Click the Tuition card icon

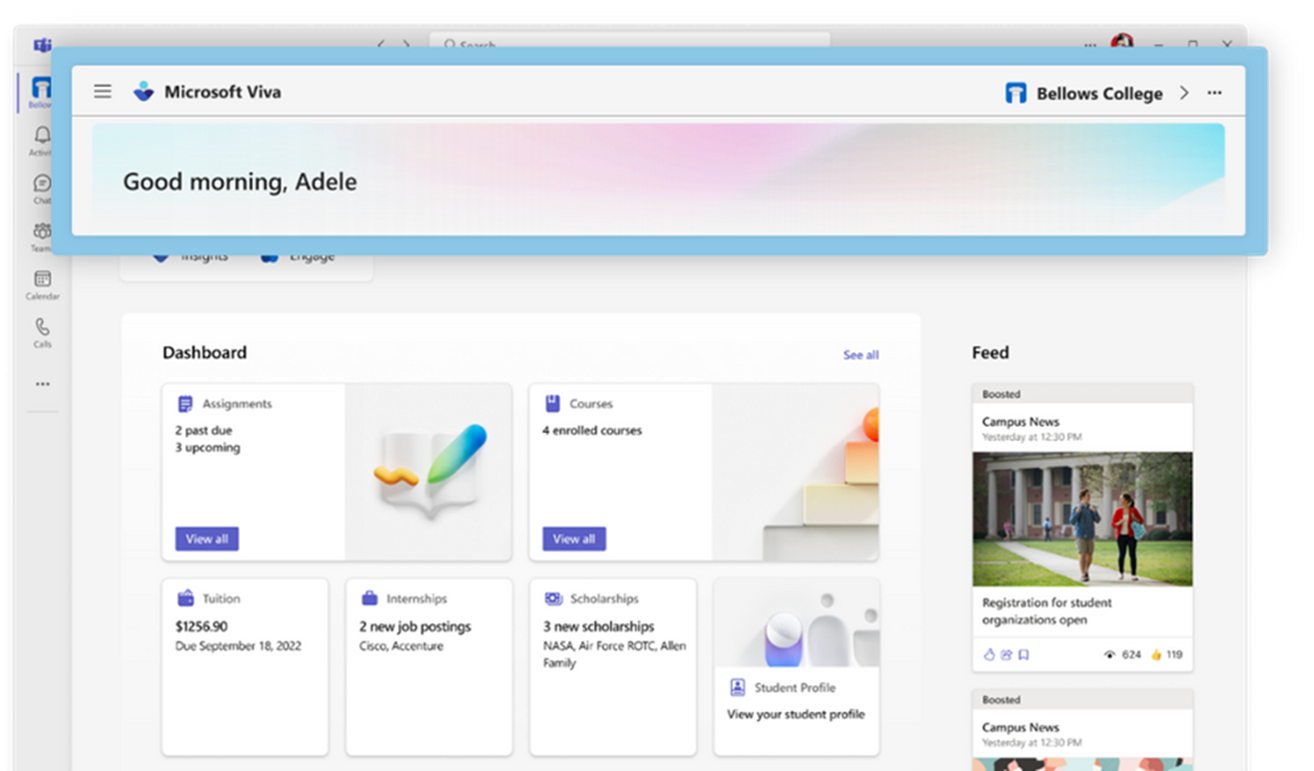pyautogui.click(x=185, y=598)
